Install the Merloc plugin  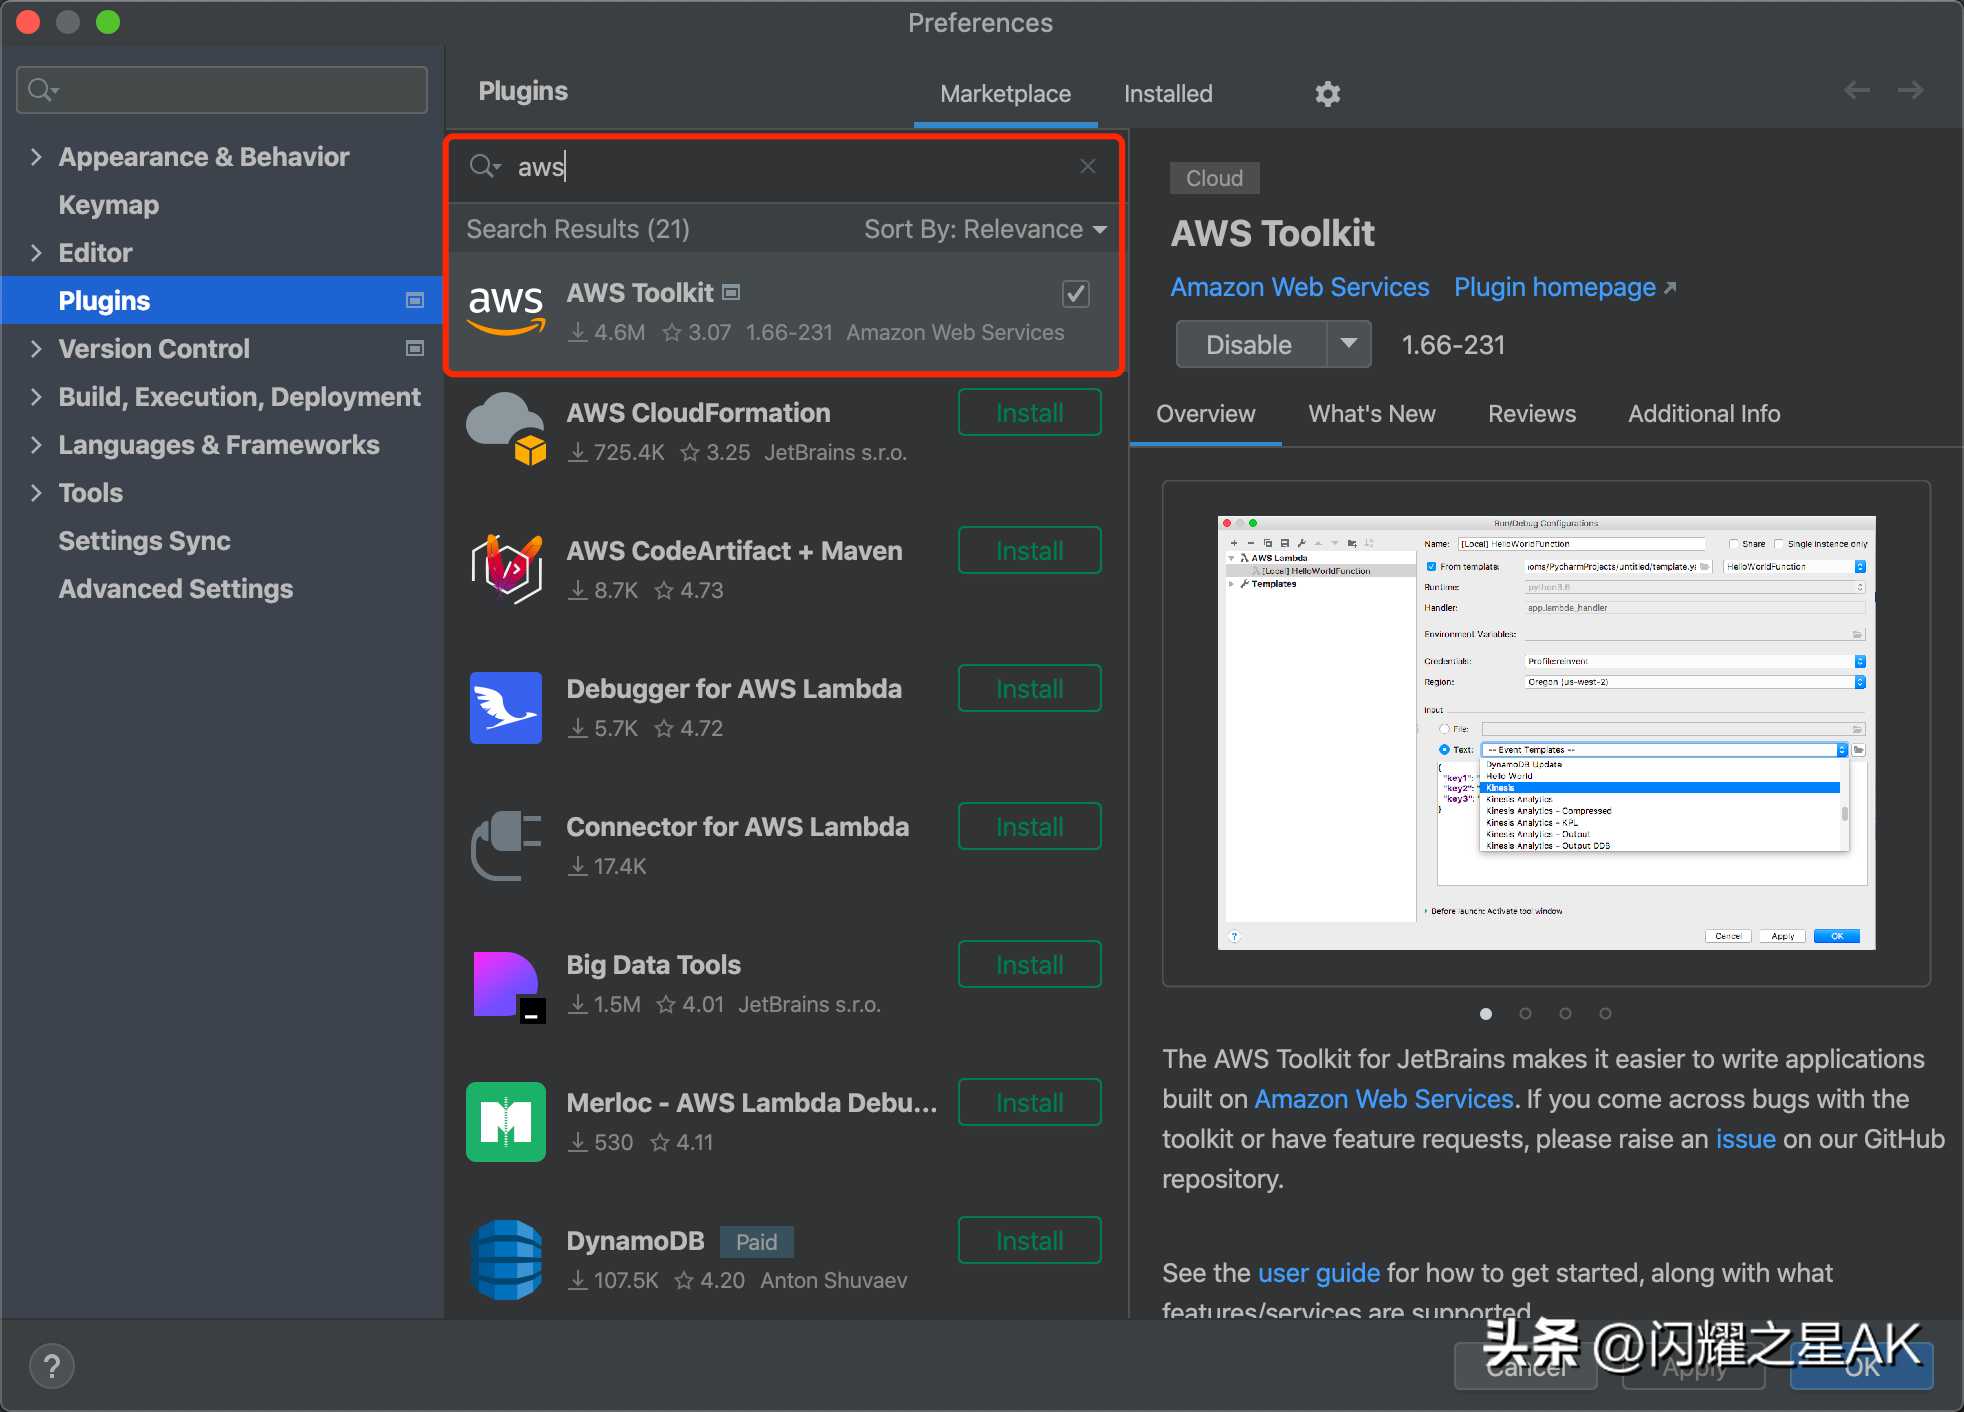[x=1030, y=1103]
